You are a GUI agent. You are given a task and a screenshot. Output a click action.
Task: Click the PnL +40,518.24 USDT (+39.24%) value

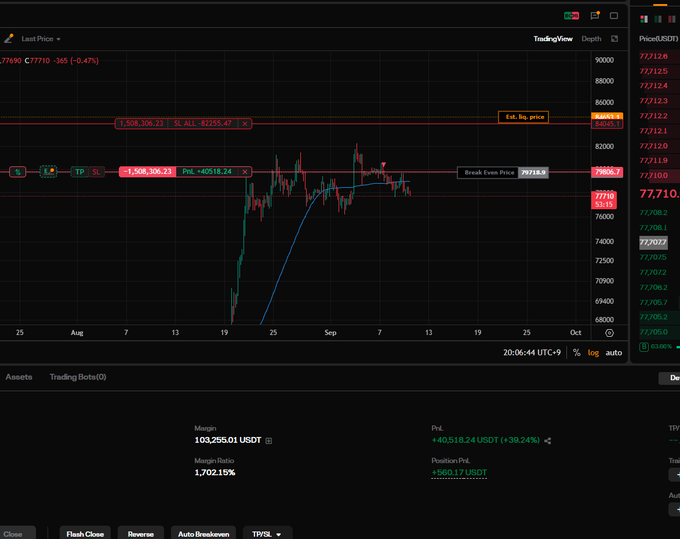(486, 440)
